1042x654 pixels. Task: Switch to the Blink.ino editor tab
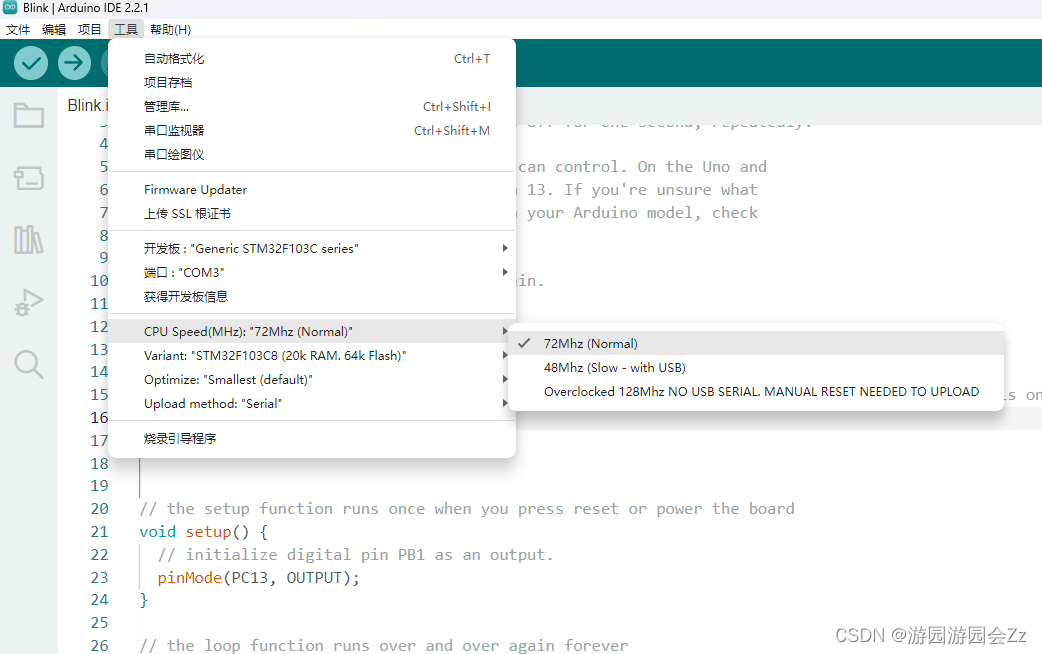(87, 106)
